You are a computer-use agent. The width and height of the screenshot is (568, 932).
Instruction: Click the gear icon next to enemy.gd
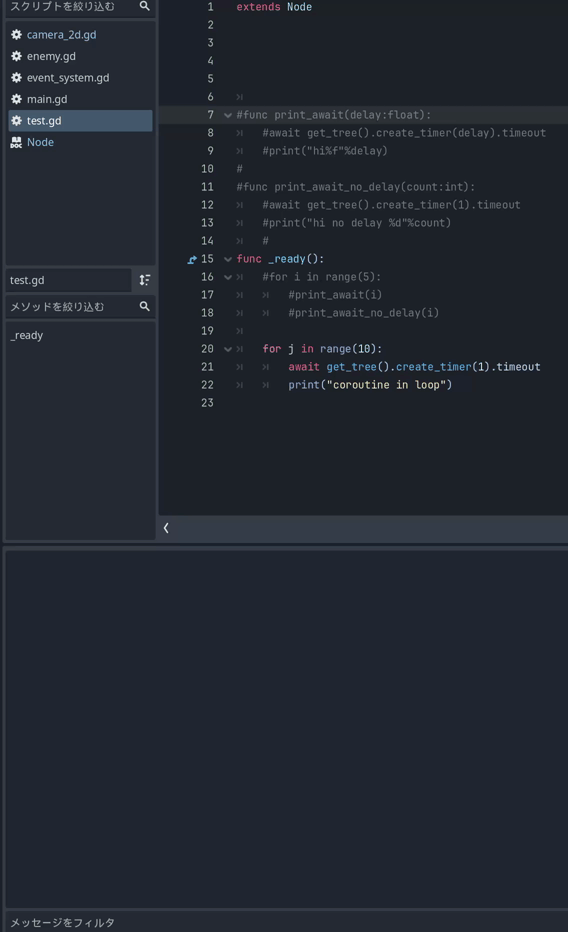[x=16, y=56]
